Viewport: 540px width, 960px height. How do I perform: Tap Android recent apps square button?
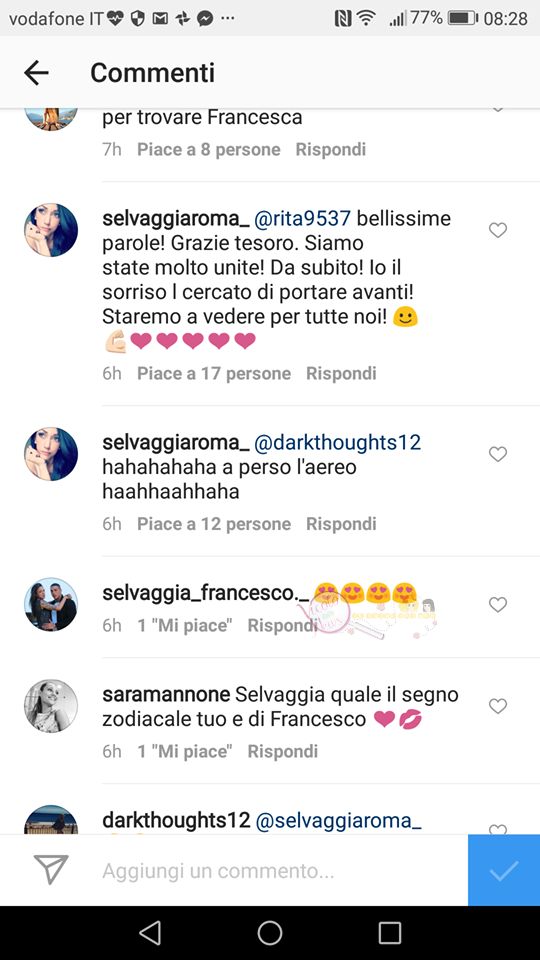390,933
